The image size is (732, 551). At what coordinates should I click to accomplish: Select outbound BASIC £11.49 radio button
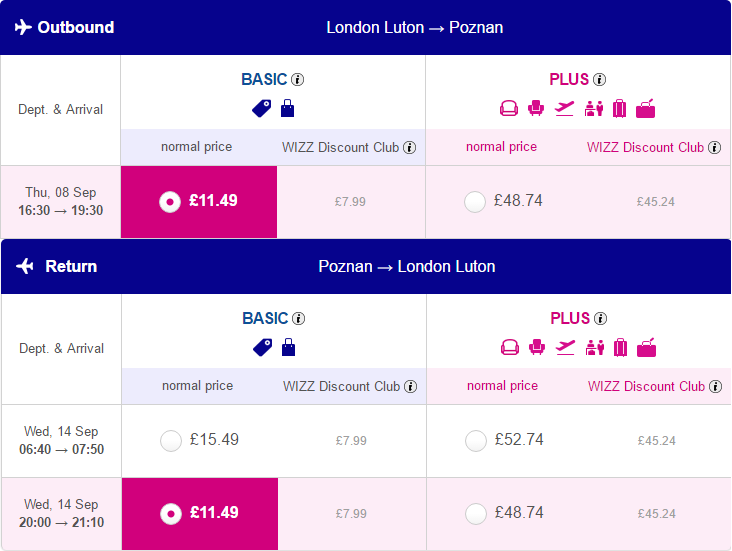click(170, 202)
